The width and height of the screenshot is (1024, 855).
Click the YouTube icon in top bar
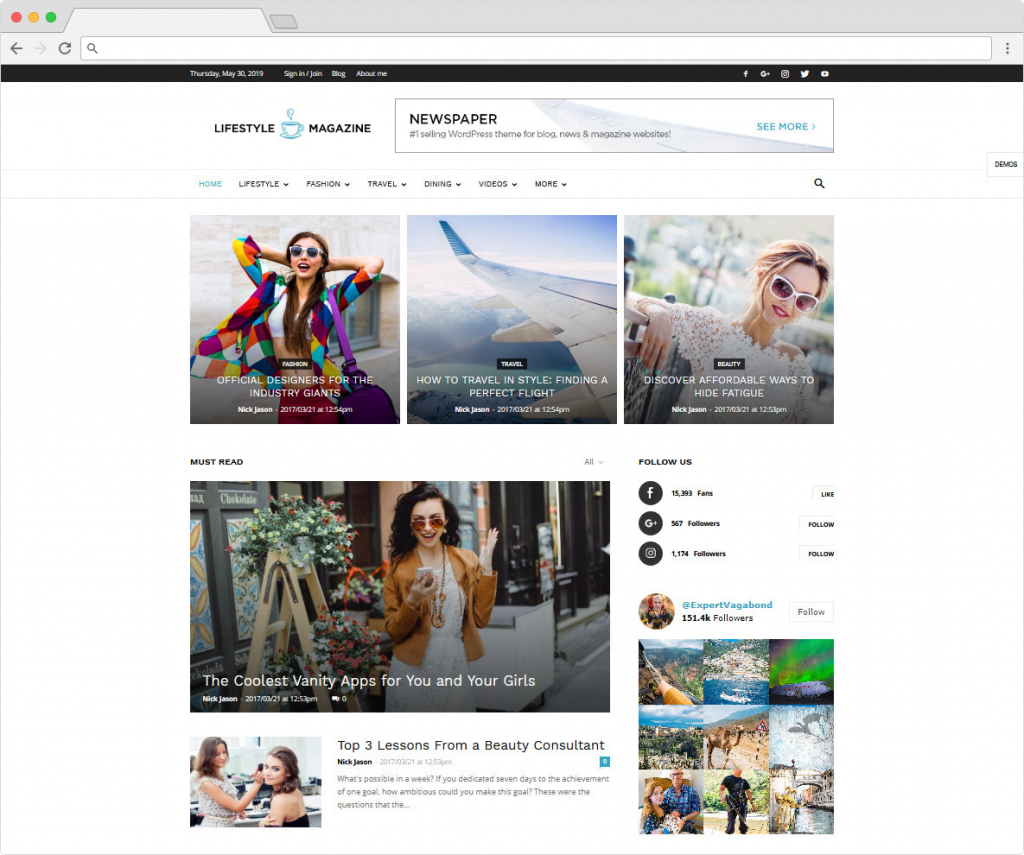(x=825, y=74)
